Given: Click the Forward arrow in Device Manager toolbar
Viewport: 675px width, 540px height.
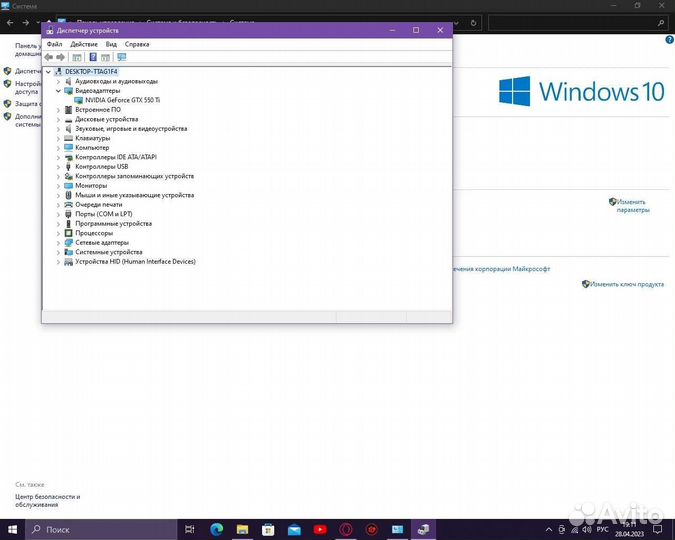Looking at the screenshot, I should pos(61,57).
